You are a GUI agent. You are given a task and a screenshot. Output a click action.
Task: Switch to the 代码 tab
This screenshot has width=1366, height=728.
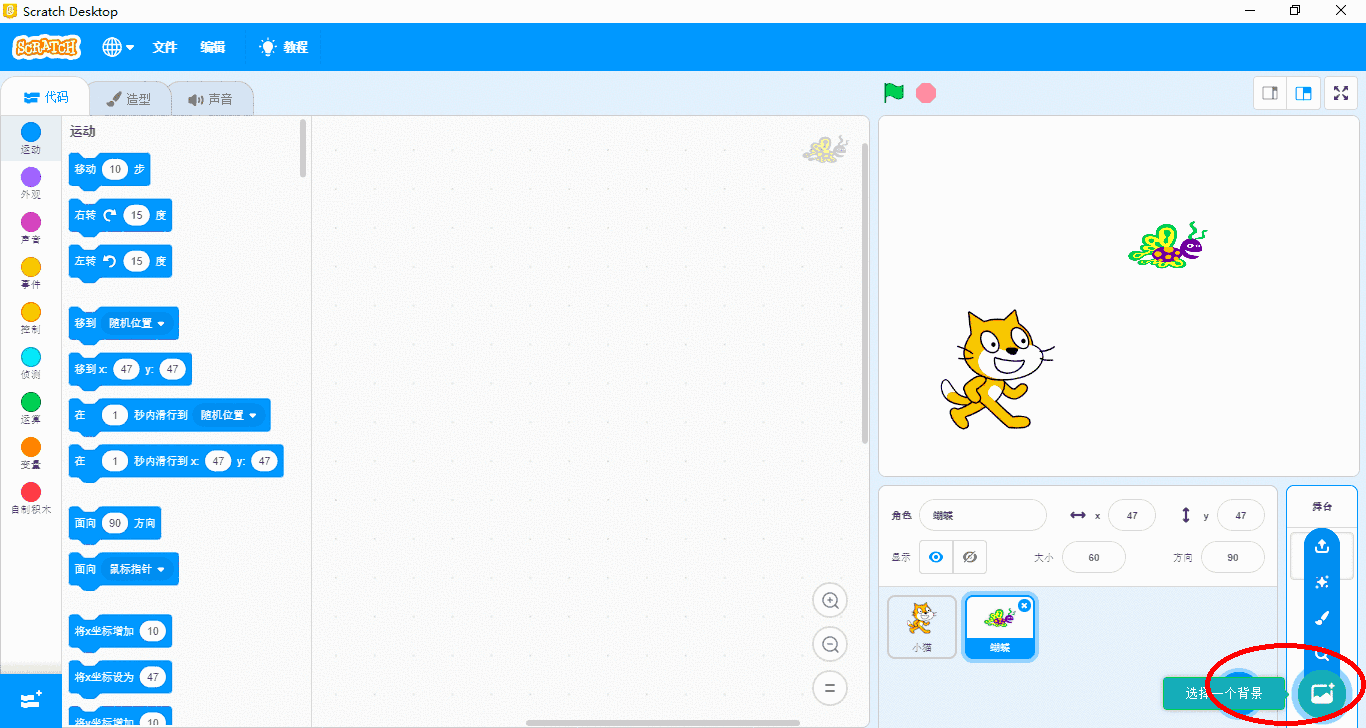coord(46,97)
